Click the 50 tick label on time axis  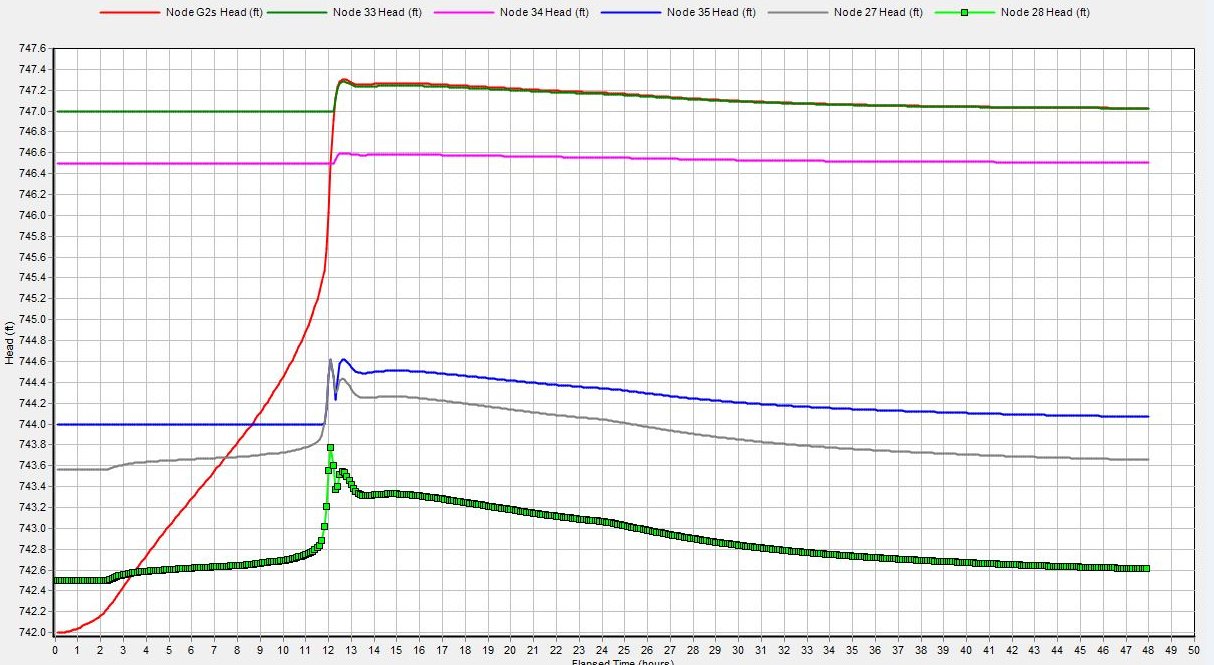click(1194, 648)
